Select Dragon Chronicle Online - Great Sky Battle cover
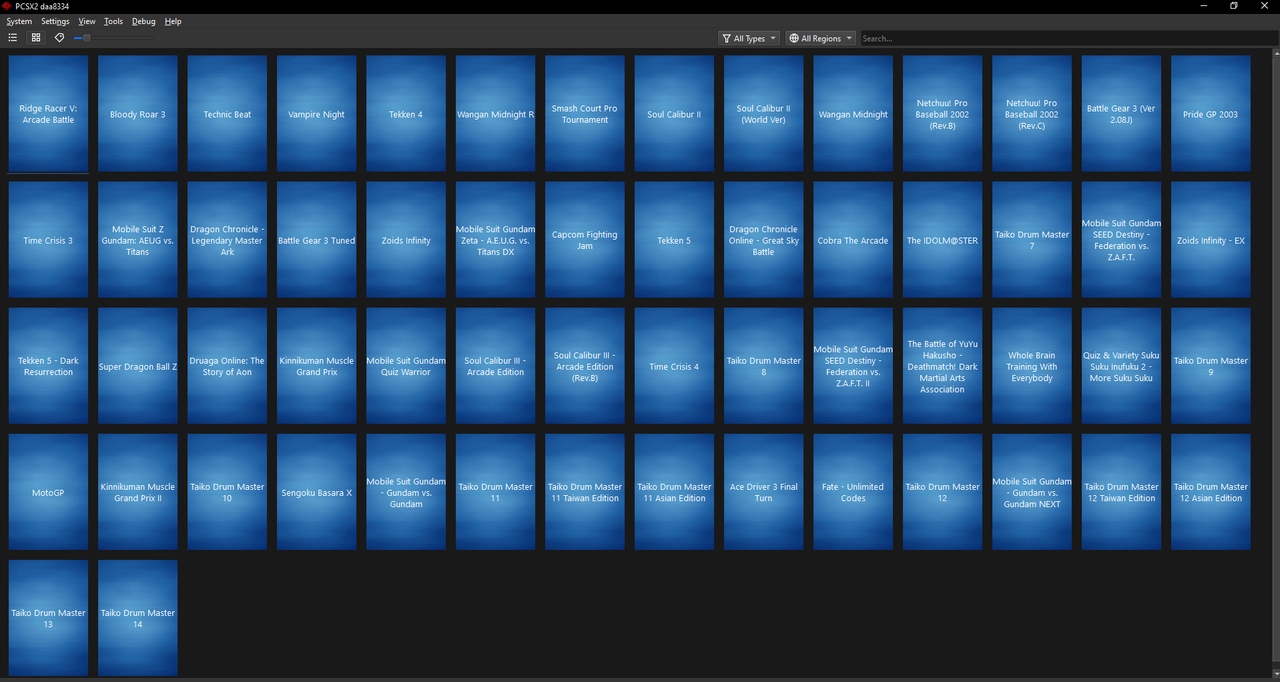Screen dimensions: 1280x682 coord(764,240)
